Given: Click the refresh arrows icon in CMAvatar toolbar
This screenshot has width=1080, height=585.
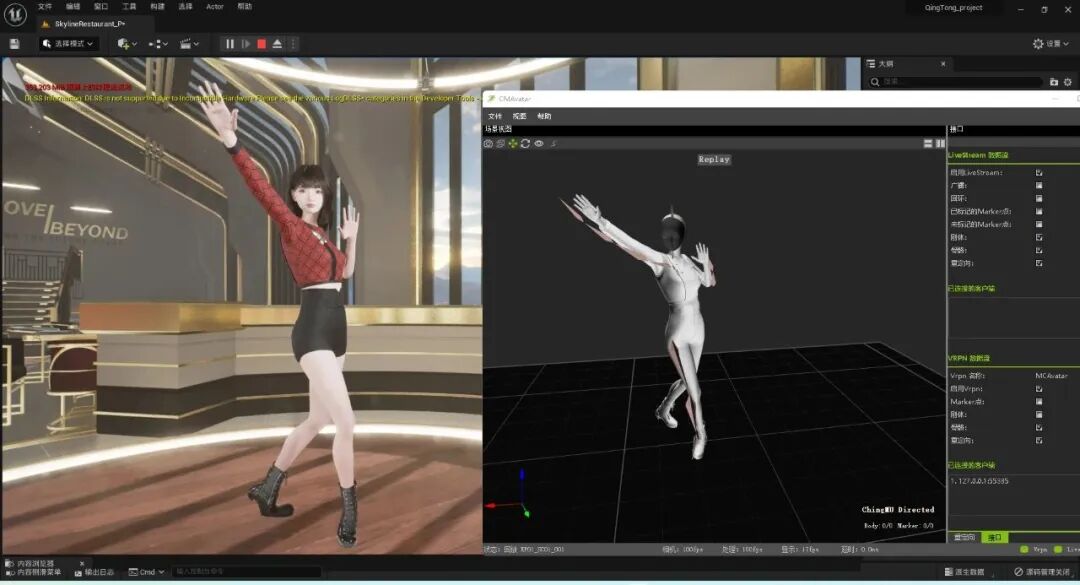Looking at the screenshot, I should [526, 144].
